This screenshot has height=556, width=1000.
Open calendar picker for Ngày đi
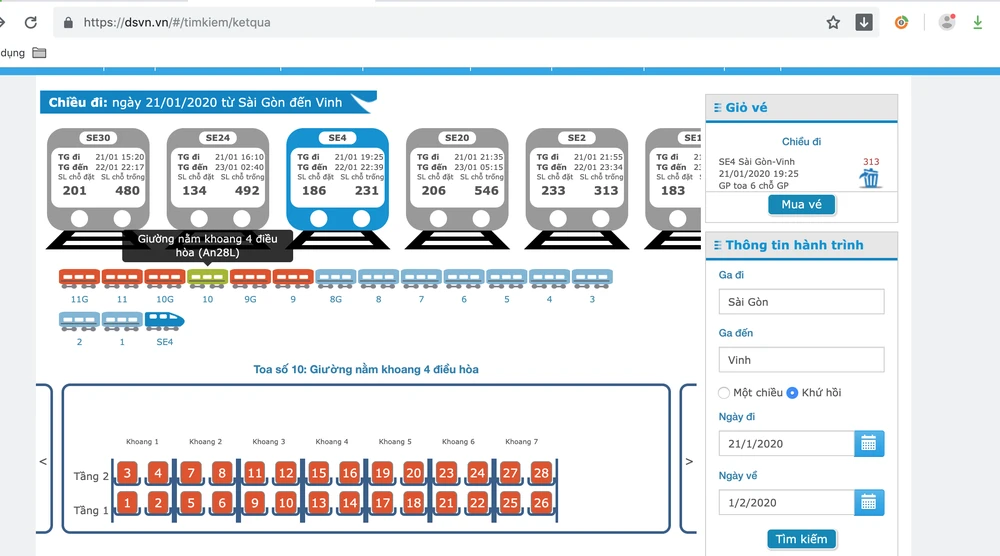click(x=869, y=443)
